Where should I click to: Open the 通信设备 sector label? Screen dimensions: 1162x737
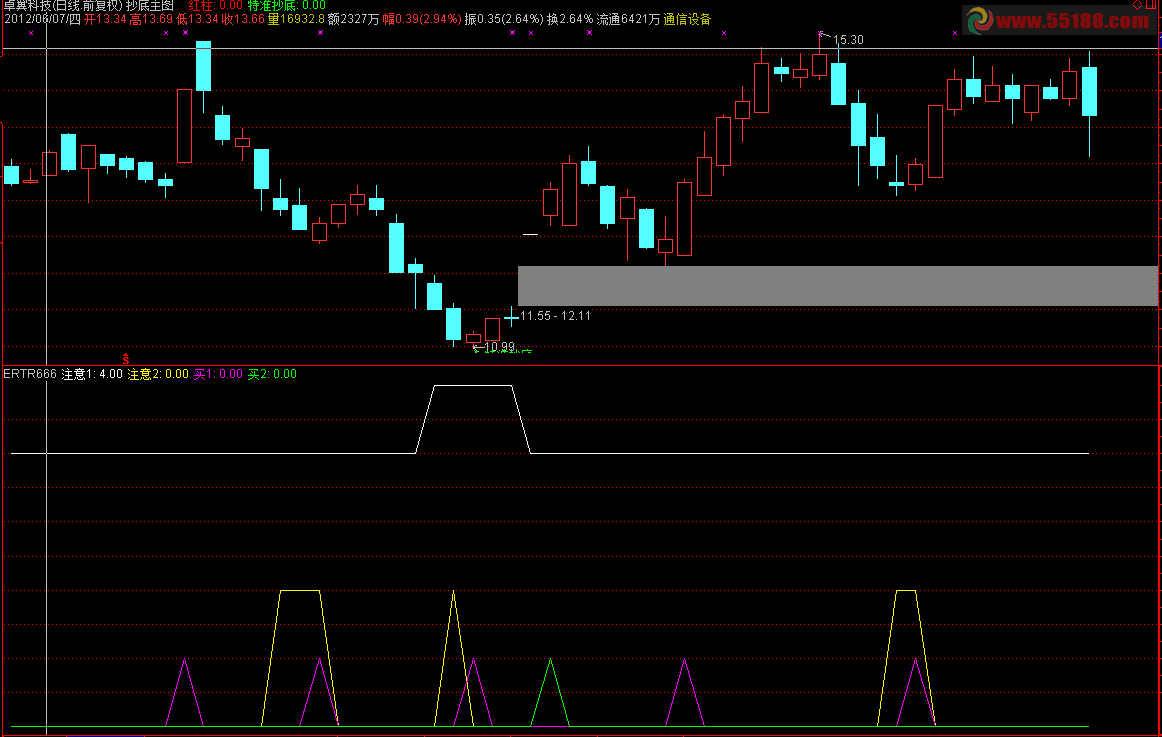click(x=687, y=19)
